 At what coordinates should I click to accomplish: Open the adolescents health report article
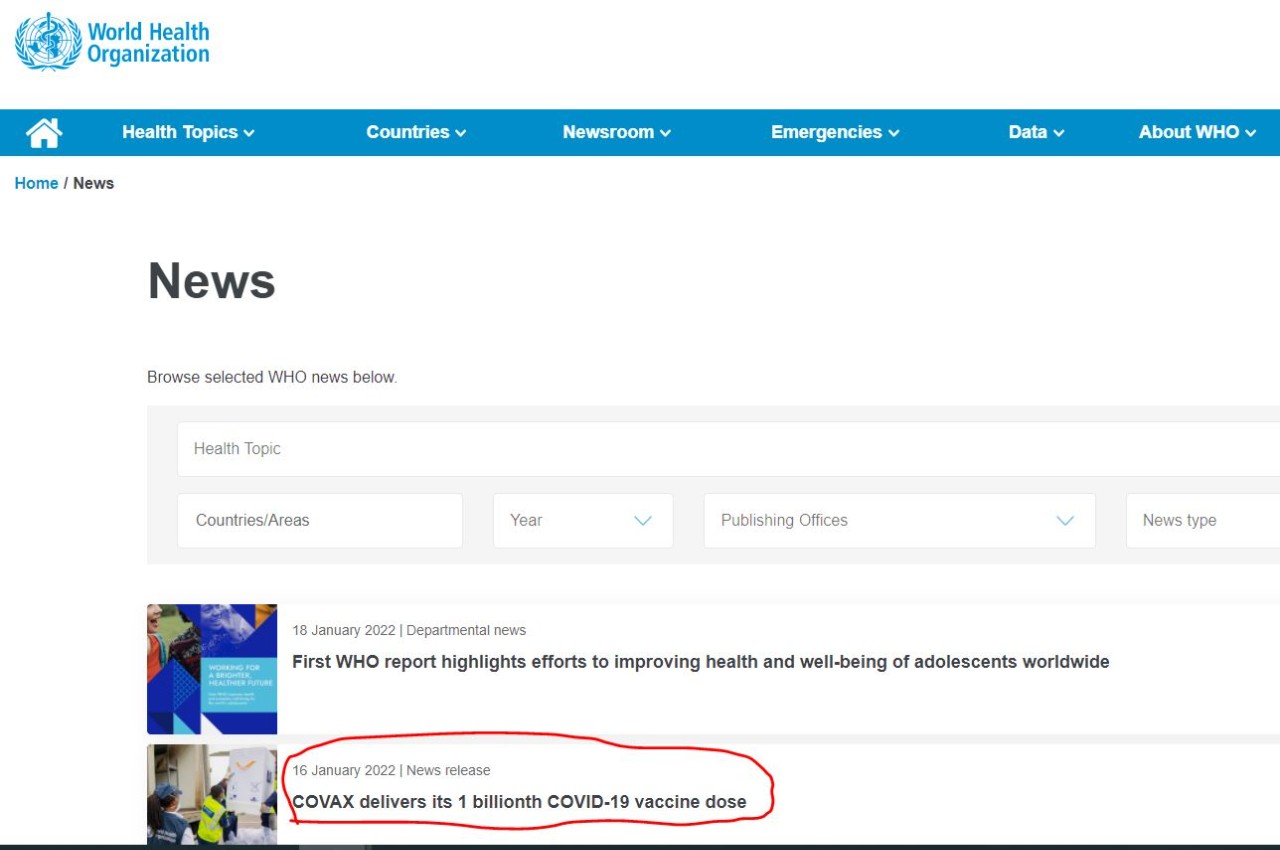[x=700, y=662]
